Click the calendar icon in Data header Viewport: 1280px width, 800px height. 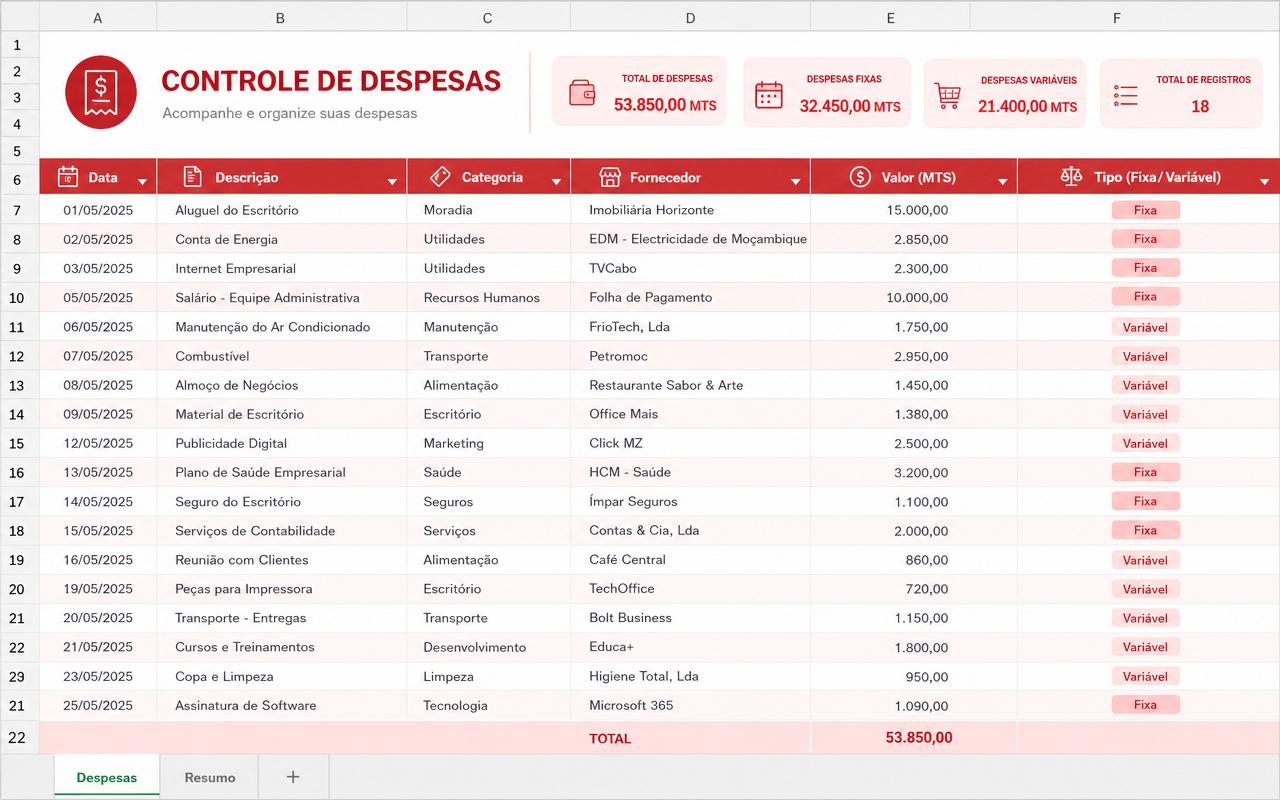click(x=68, y=177)
